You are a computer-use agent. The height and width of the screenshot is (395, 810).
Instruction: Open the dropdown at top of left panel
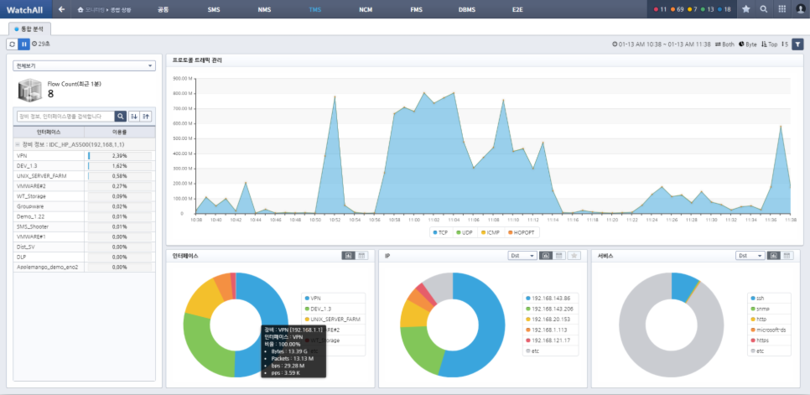coord(84,66)
